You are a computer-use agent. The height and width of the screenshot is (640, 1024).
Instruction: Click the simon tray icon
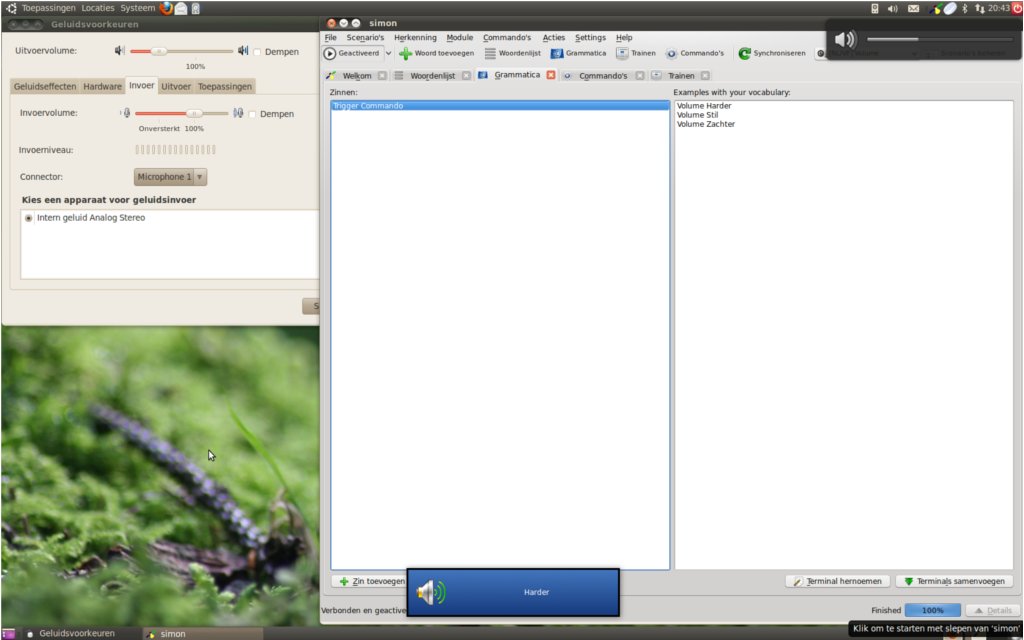point(936,8)
